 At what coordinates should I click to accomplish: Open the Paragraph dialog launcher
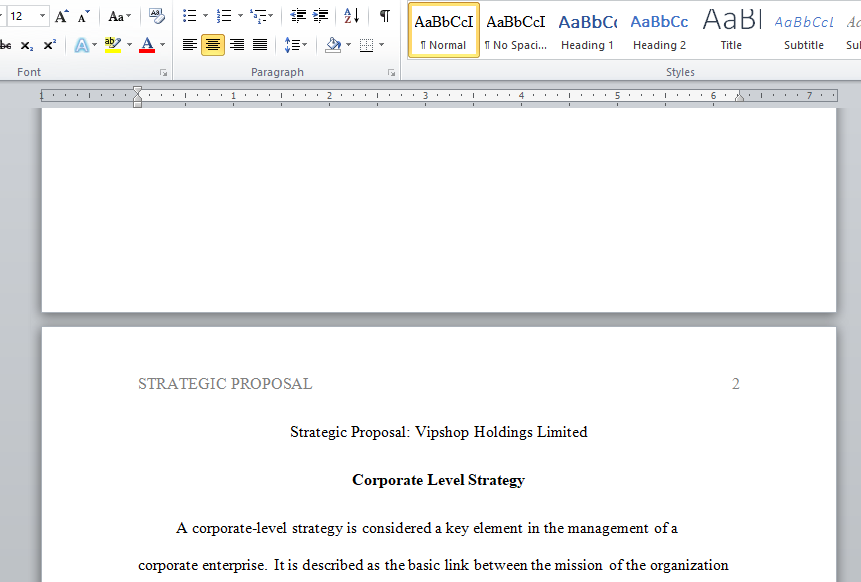(392, 72)
